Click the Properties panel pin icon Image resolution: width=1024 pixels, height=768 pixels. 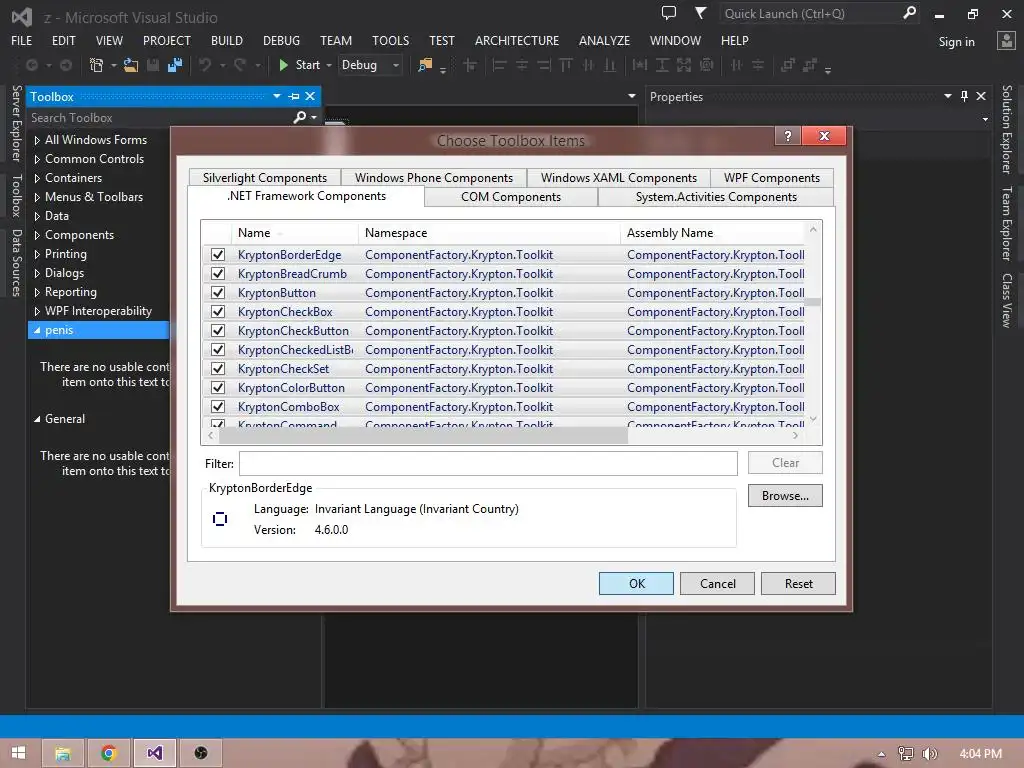coord(965,97)
